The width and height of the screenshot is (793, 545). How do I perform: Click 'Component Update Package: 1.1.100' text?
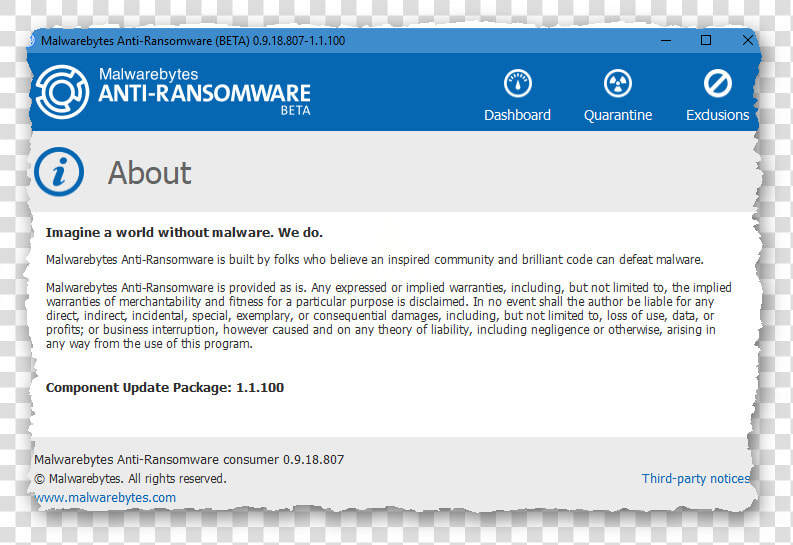pyautogui.click(x=165, y=388)
